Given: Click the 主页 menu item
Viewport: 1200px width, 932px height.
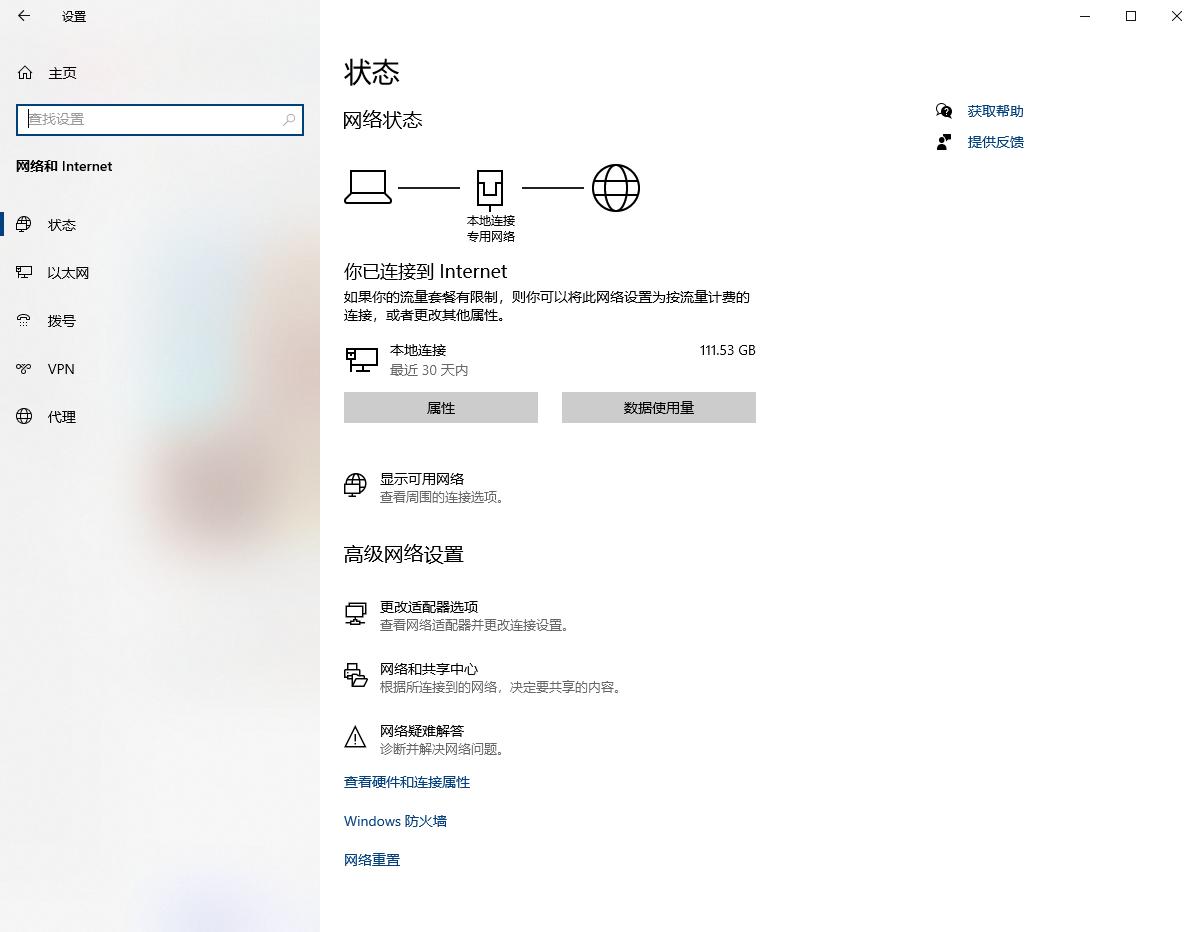Looking at the screenshot, I should 63,72.
